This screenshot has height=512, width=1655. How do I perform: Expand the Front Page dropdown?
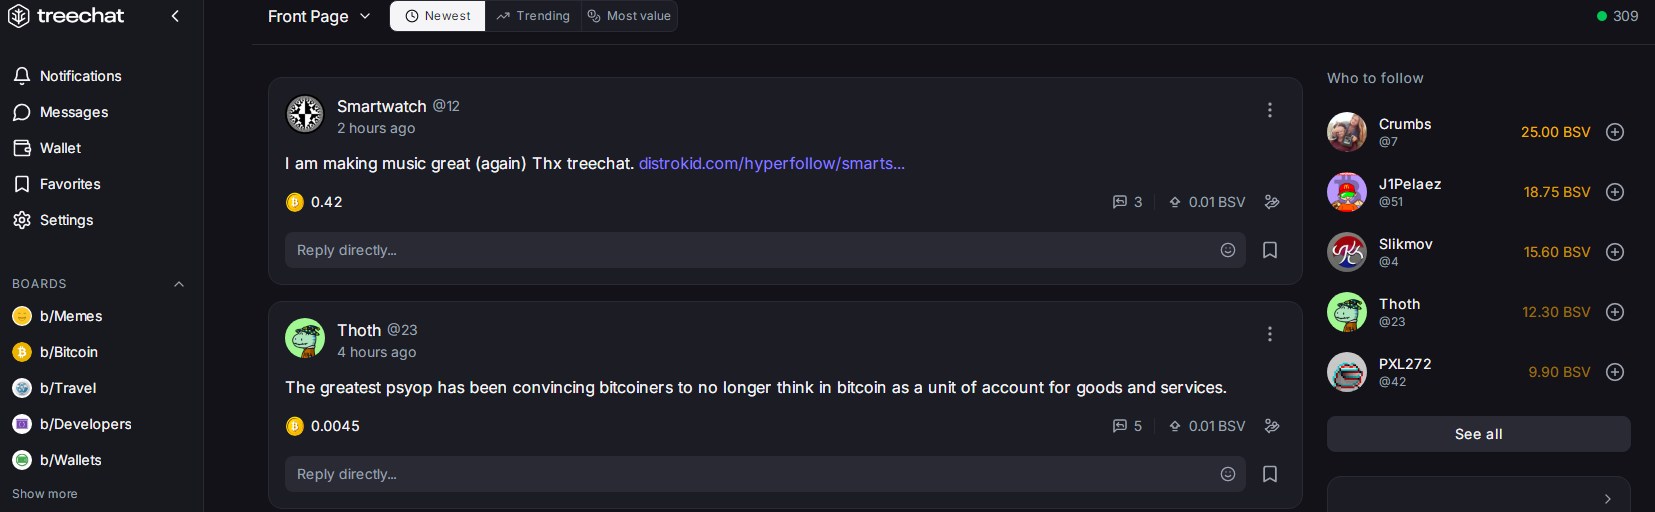pos(319,16)
